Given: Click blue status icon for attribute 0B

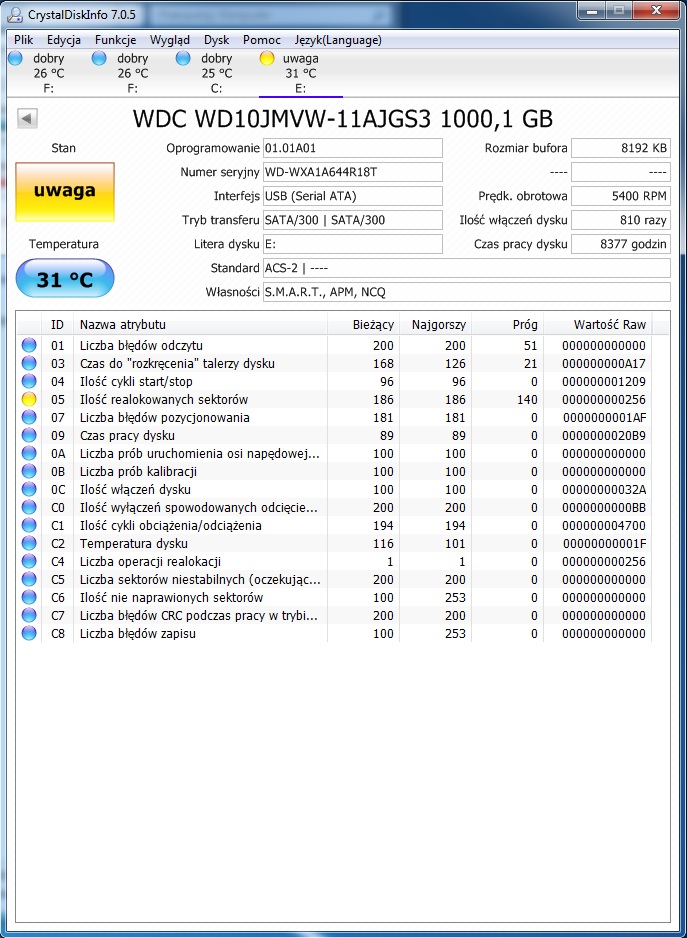Looking at the screenshot, I should (29, 471).
